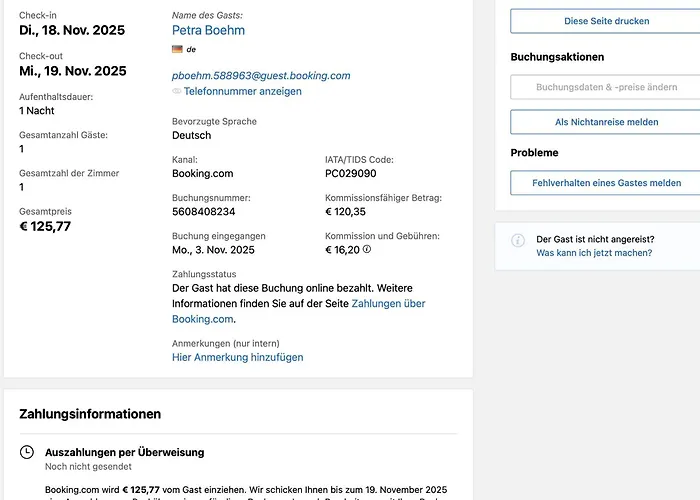
Task: Click Buchungsdaten & -preise ändern button
Action: (x=606, y=87)
